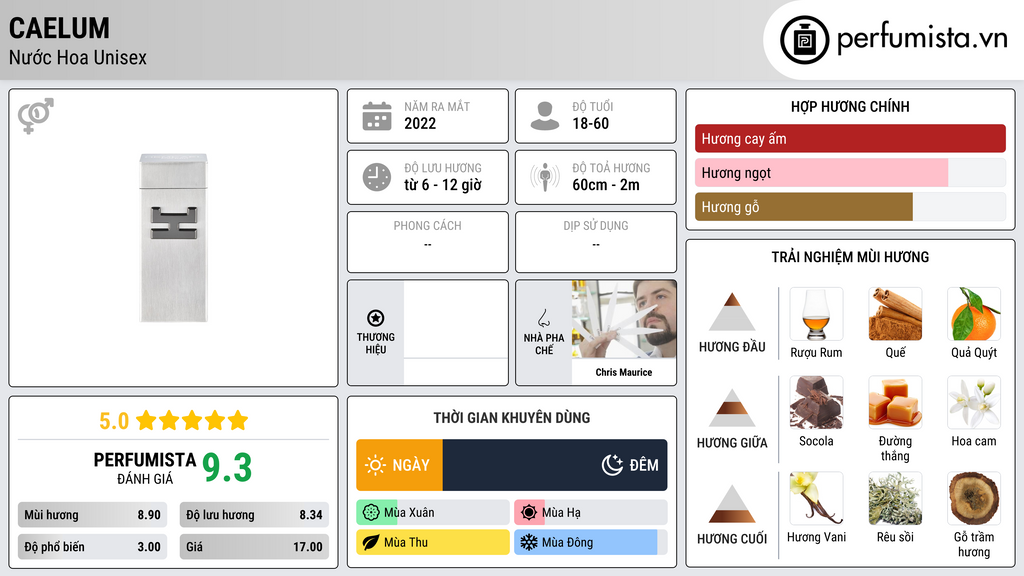Click the orange Ngày time segment
The height and width of the screenshot is (576, 1024).
pos(399,465)
